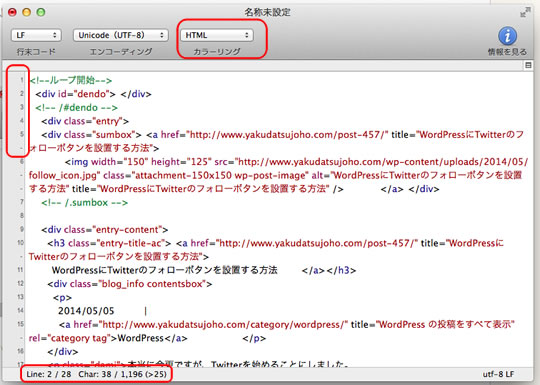The width and height of the screenshot is (540, 385).
Task: Click the <p> tag on line 13
Action: click(62, 298)
